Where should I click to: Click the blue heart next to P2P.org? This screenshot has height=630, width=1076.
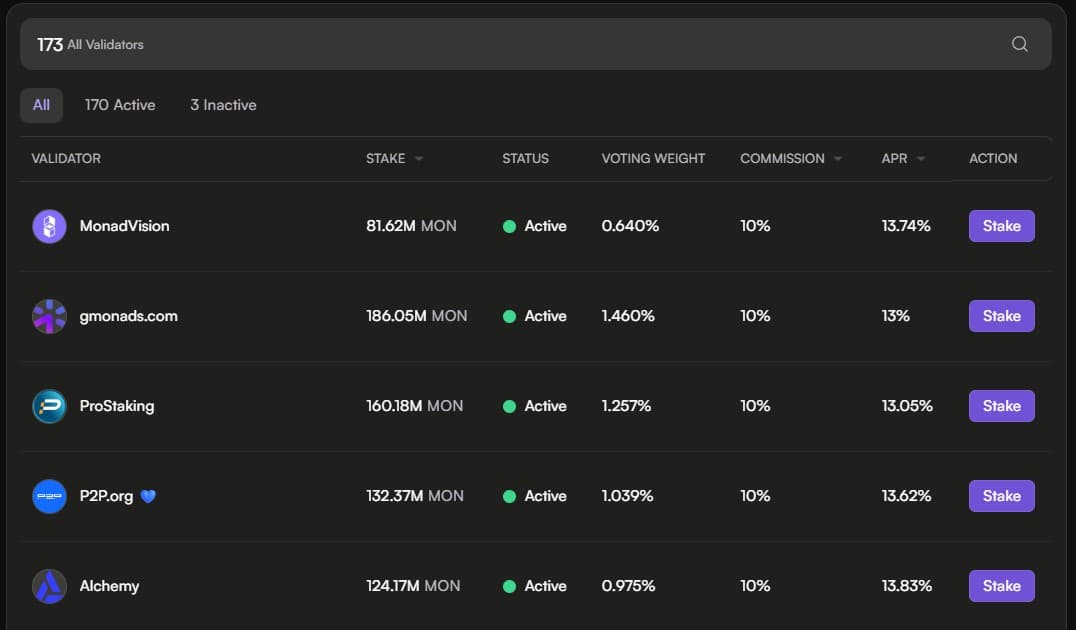click(148, 496)
